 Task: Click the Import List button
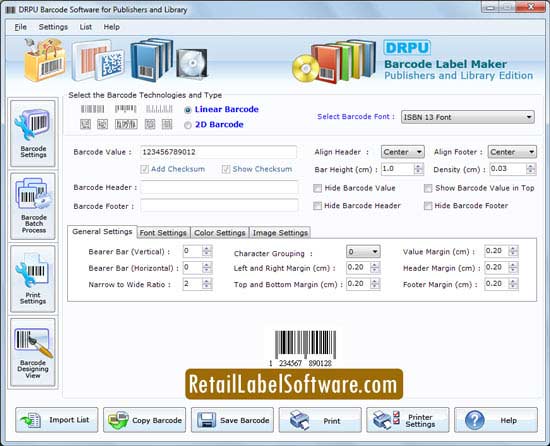tap(57, 420)
